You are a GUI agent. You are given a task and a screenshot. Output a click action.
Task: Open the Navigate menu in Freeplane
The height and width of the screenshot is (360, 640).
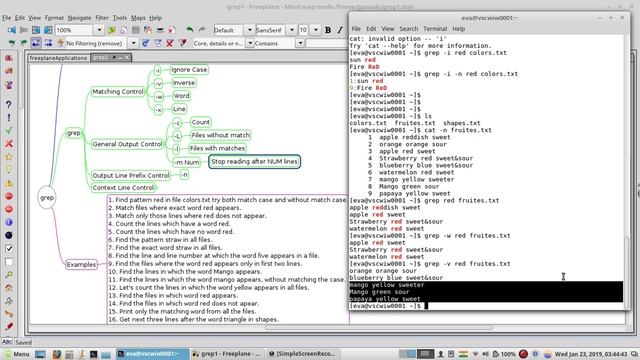[79, 18]
